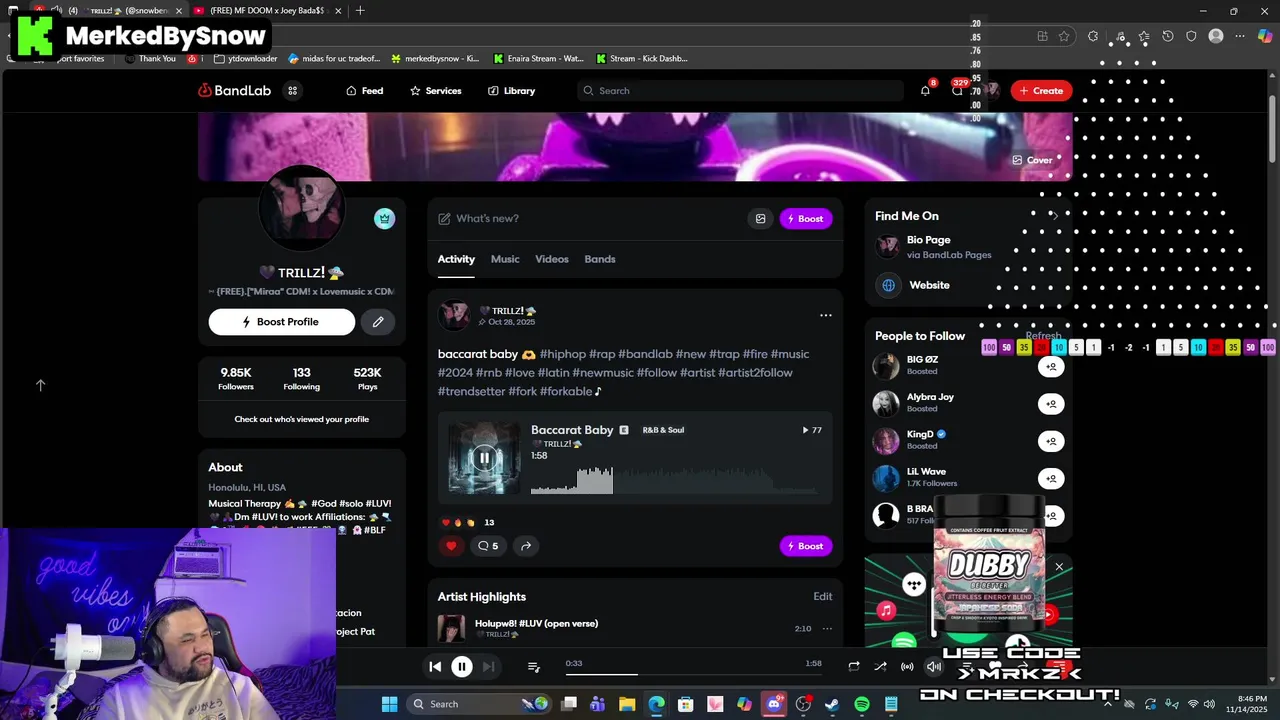Close the streaming services ad card
This screenshot has width=1280, height=720.
(x=1059, y=567)
